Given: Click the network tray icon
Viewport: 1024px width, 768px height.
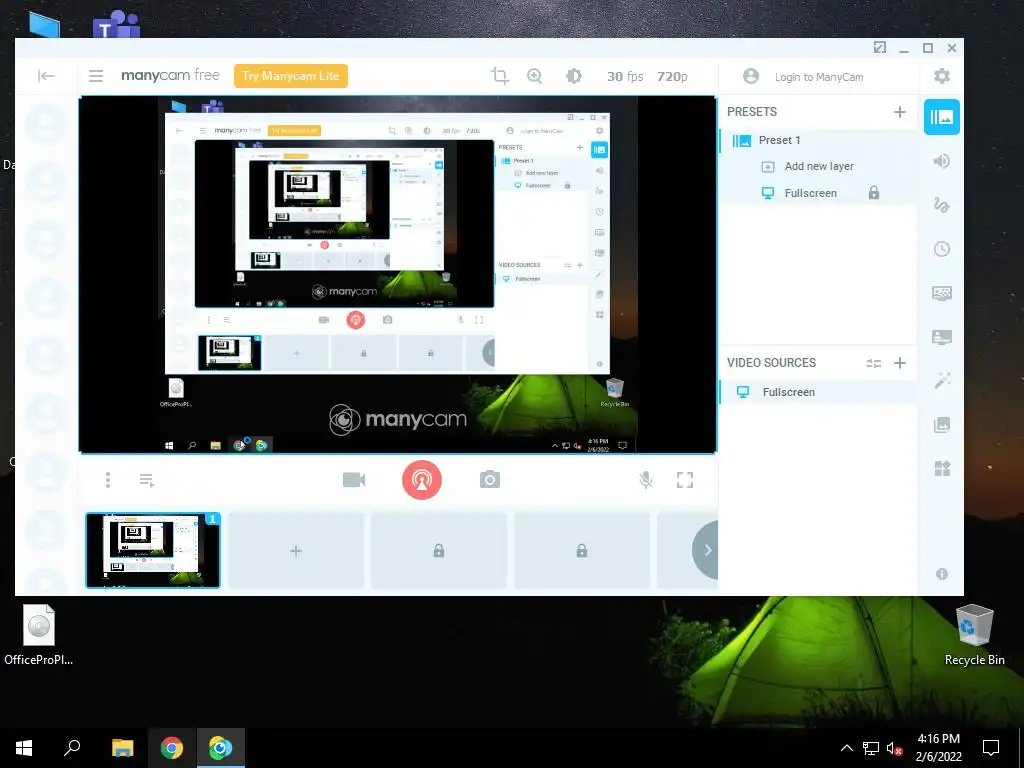Looking at the screenshot, I should (871, 748).
